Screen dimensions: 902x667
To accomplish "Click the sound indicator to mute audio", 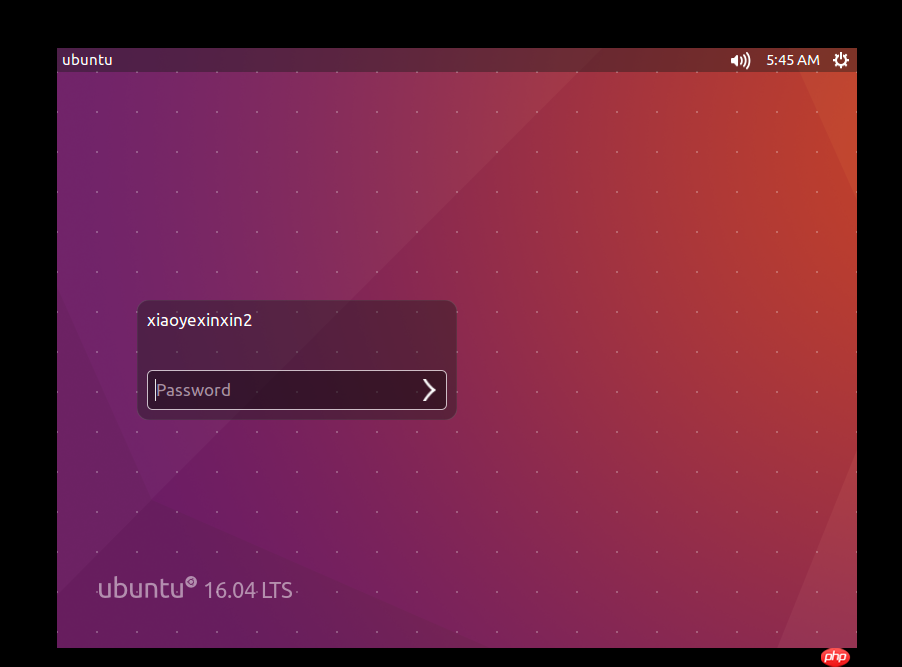I will point(740,60).
